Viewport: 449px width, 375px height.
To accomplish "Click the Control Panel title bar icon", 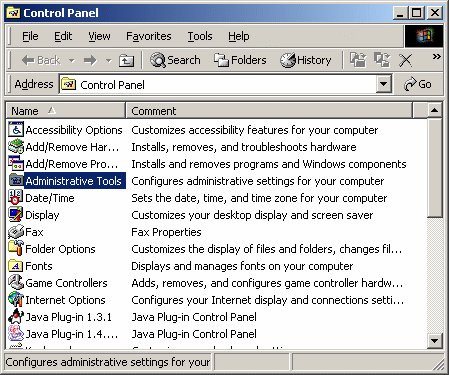I will coord(14,13).
